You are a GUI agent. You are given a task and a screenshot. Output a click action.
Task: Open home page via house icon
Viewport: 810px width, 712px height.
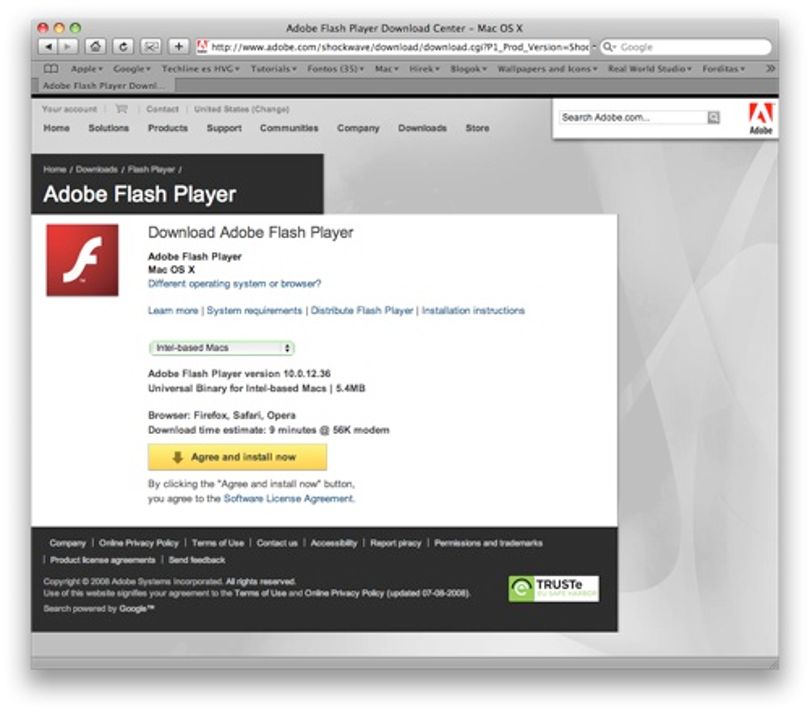tap(96, 47)
